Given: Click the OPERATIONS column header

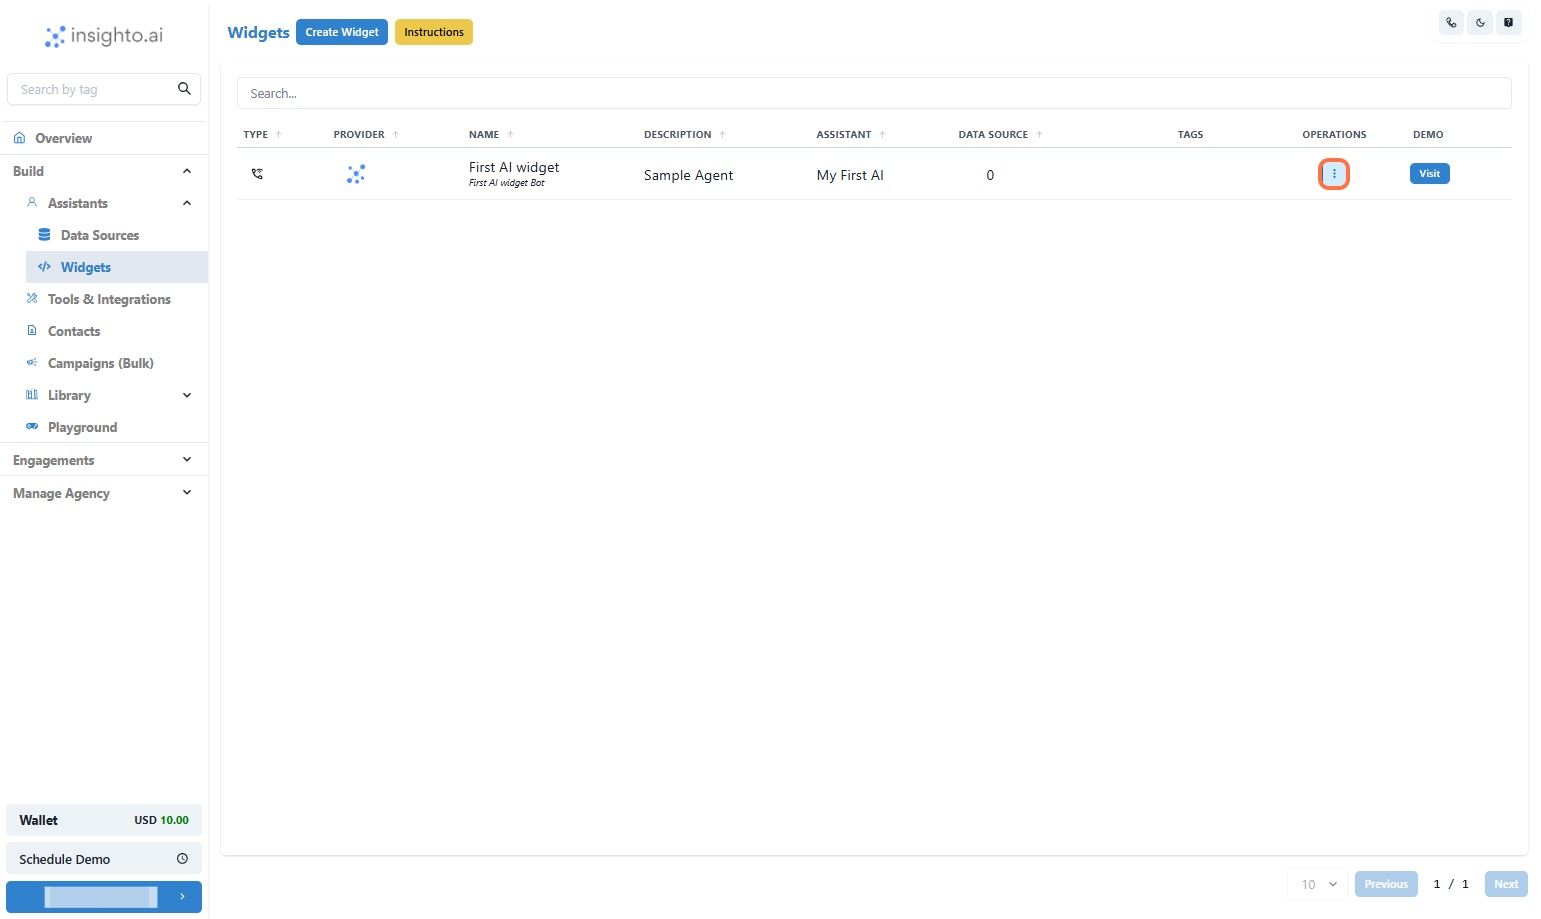Looking at the screenshot, I should (1334, 134).
